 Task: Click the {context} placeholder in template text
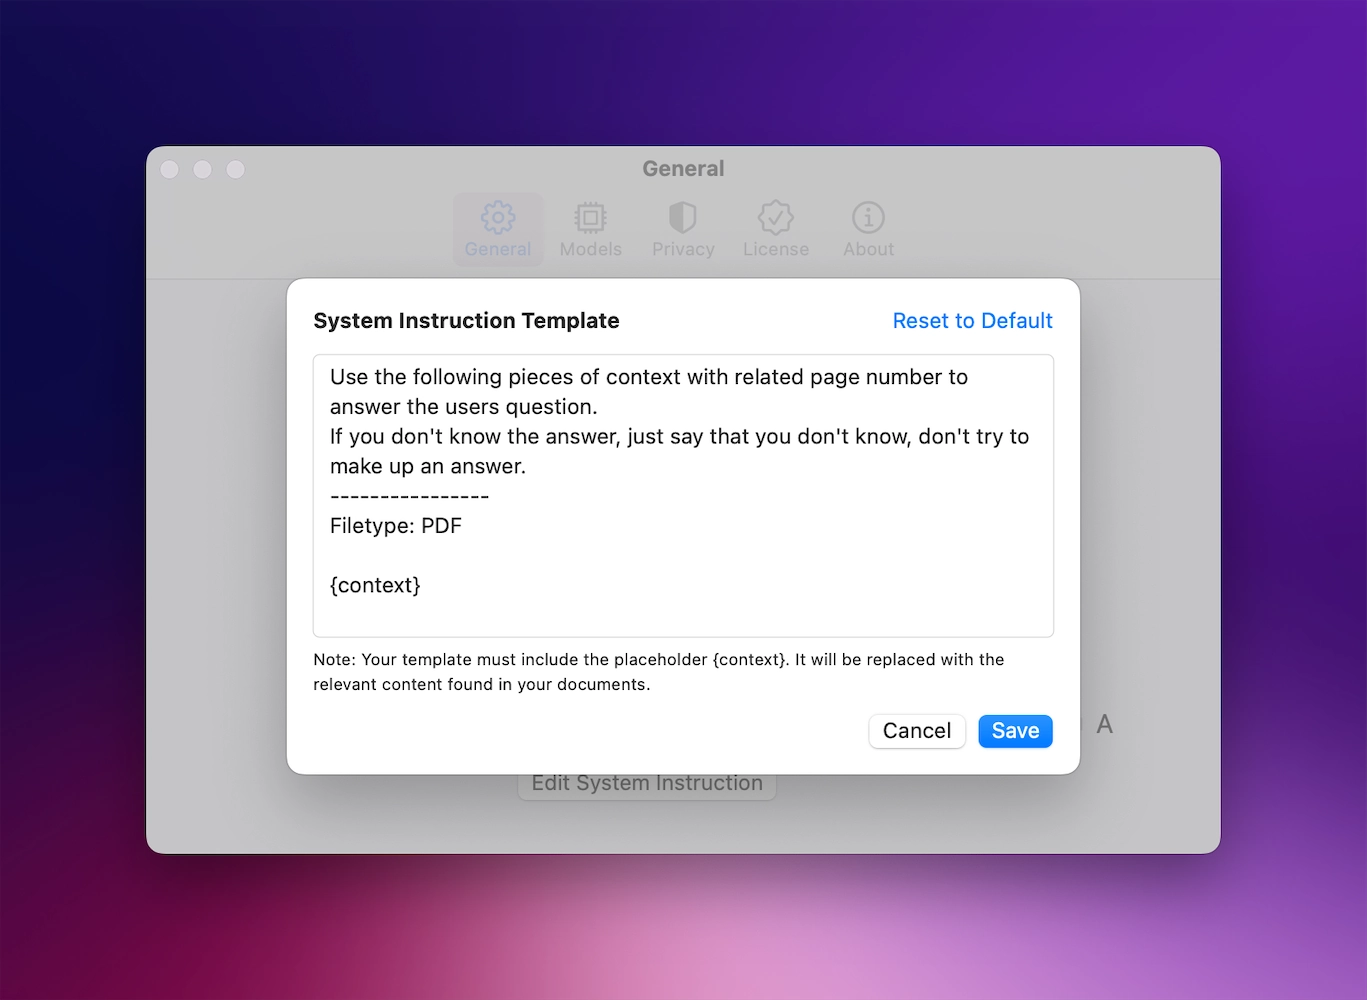[375, 585]
